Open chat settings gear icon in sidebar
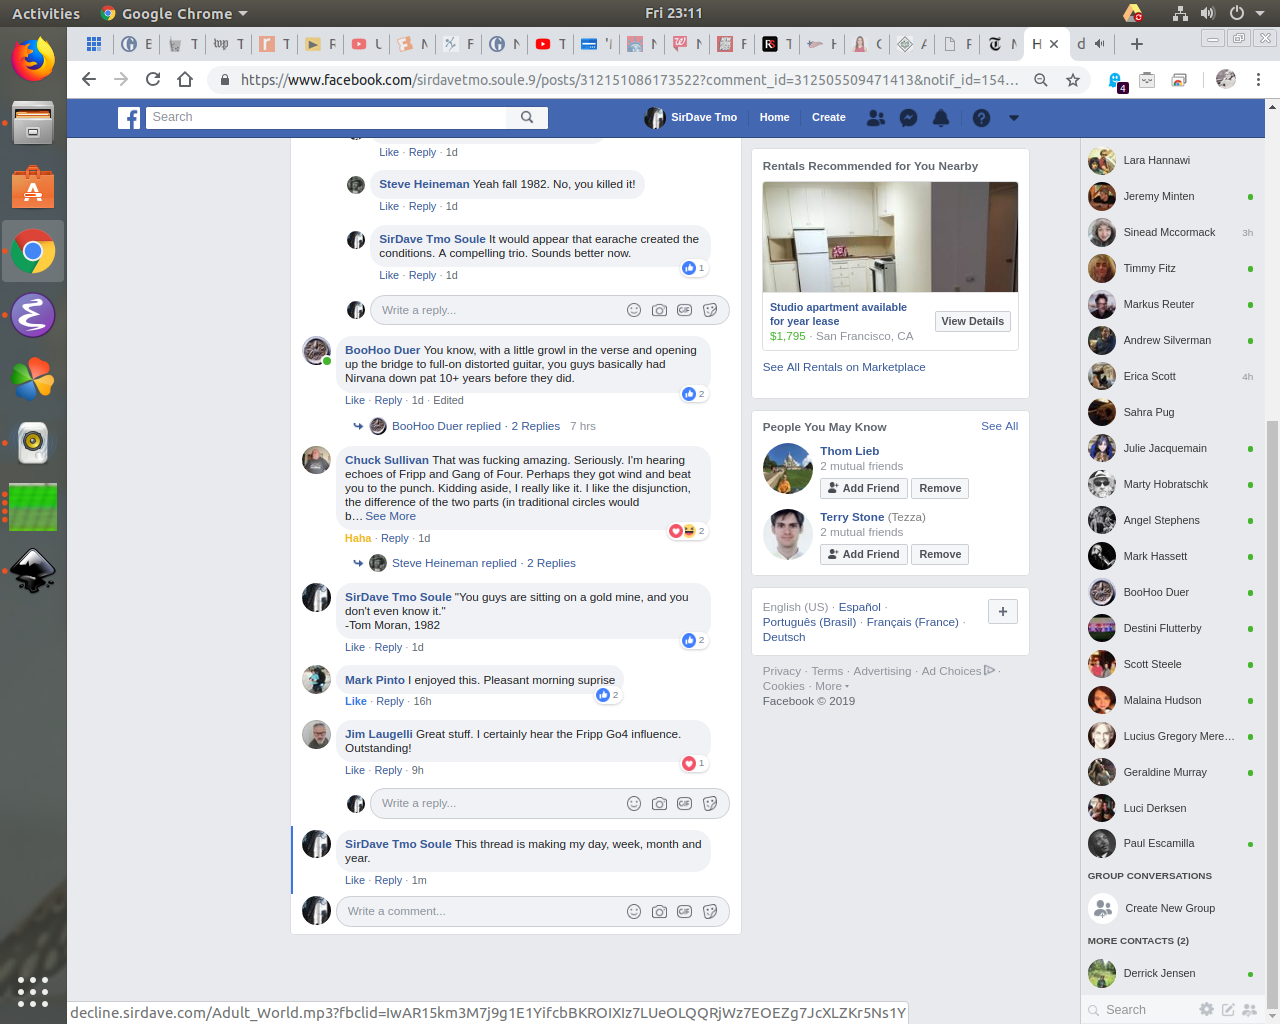The width and height of the screenshot is (1280, 1024). (1206, 1010)
